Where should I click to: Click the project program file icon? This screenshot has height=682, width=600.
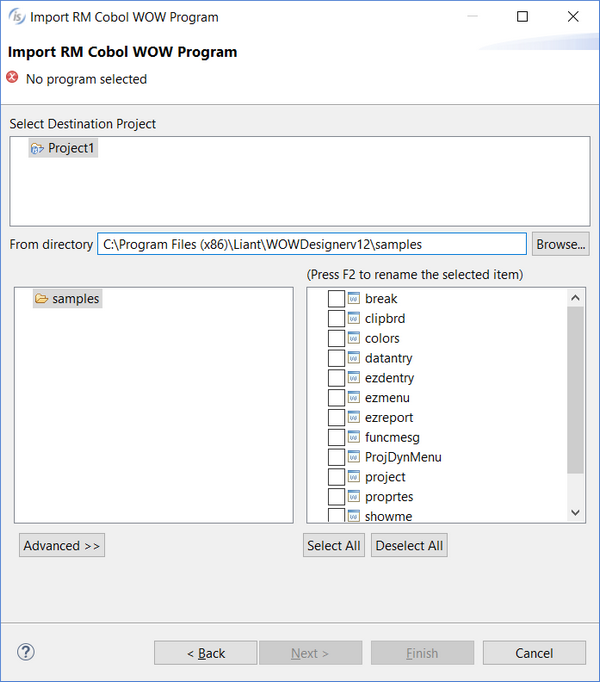(x=354, y=477)
